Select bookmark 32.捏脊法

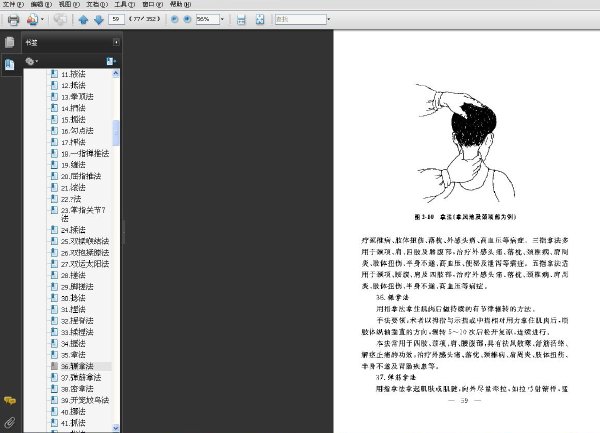coord(77,321)
